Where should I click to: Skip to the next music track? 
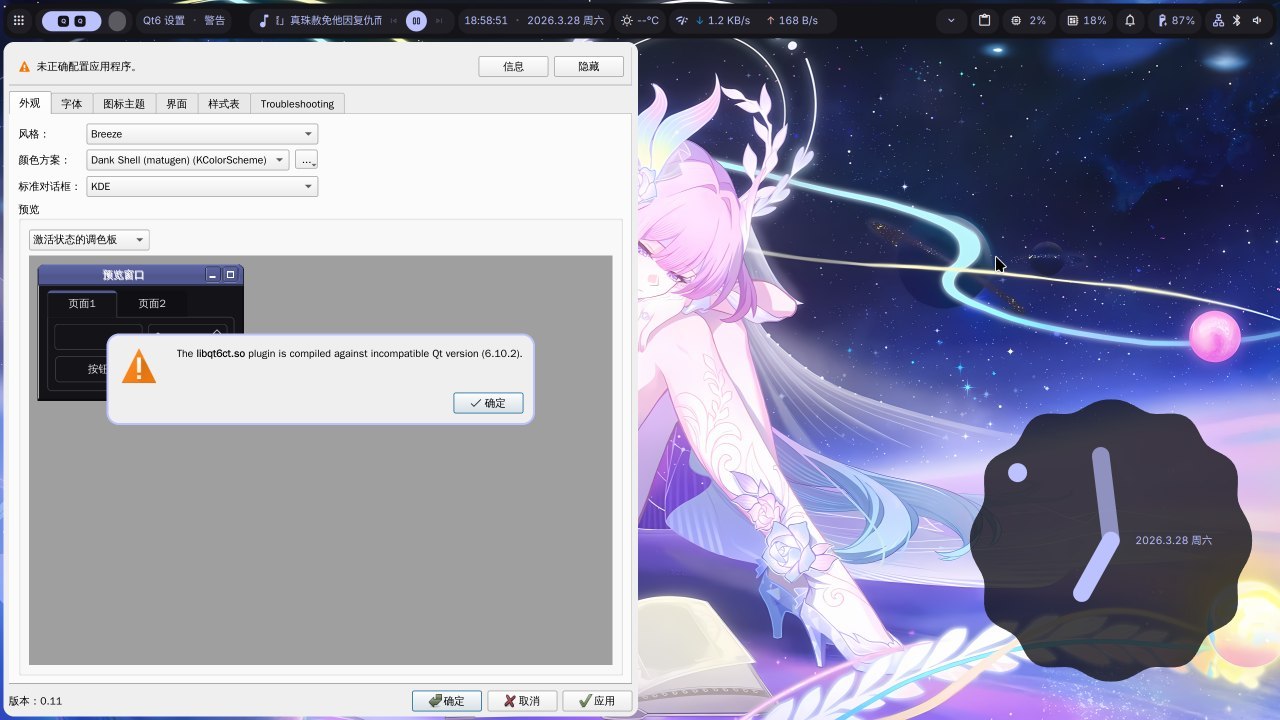438,20
